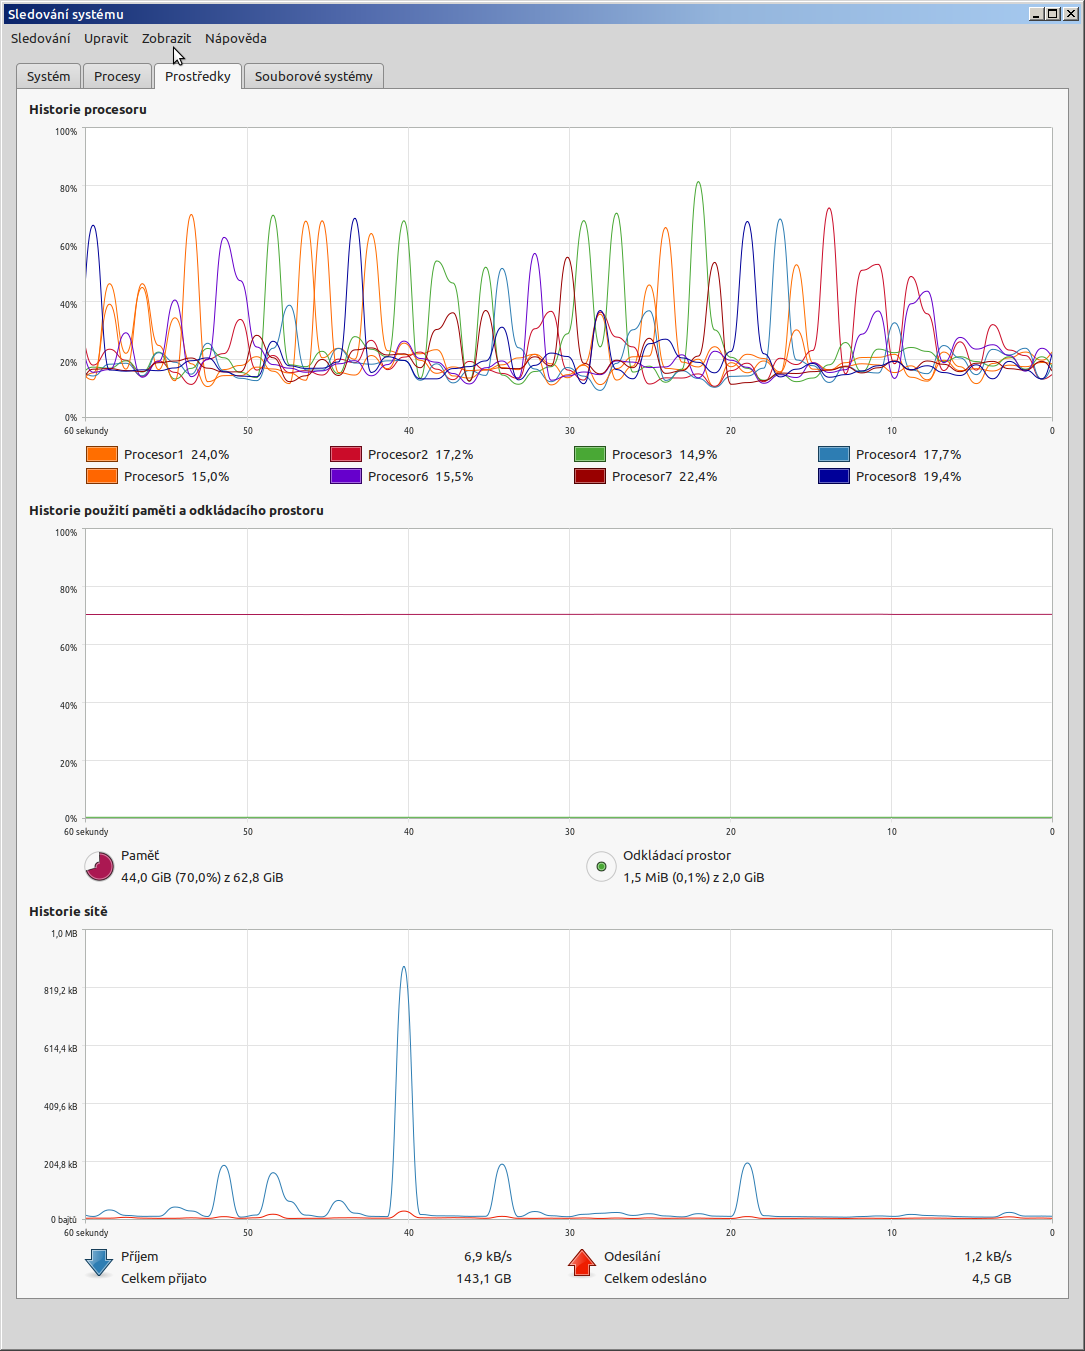Viewport: 1085px width, 1351px height.
Task: Click the Procesor4 17,7% label
Action: pyautogui.click(x=909, y=454)
